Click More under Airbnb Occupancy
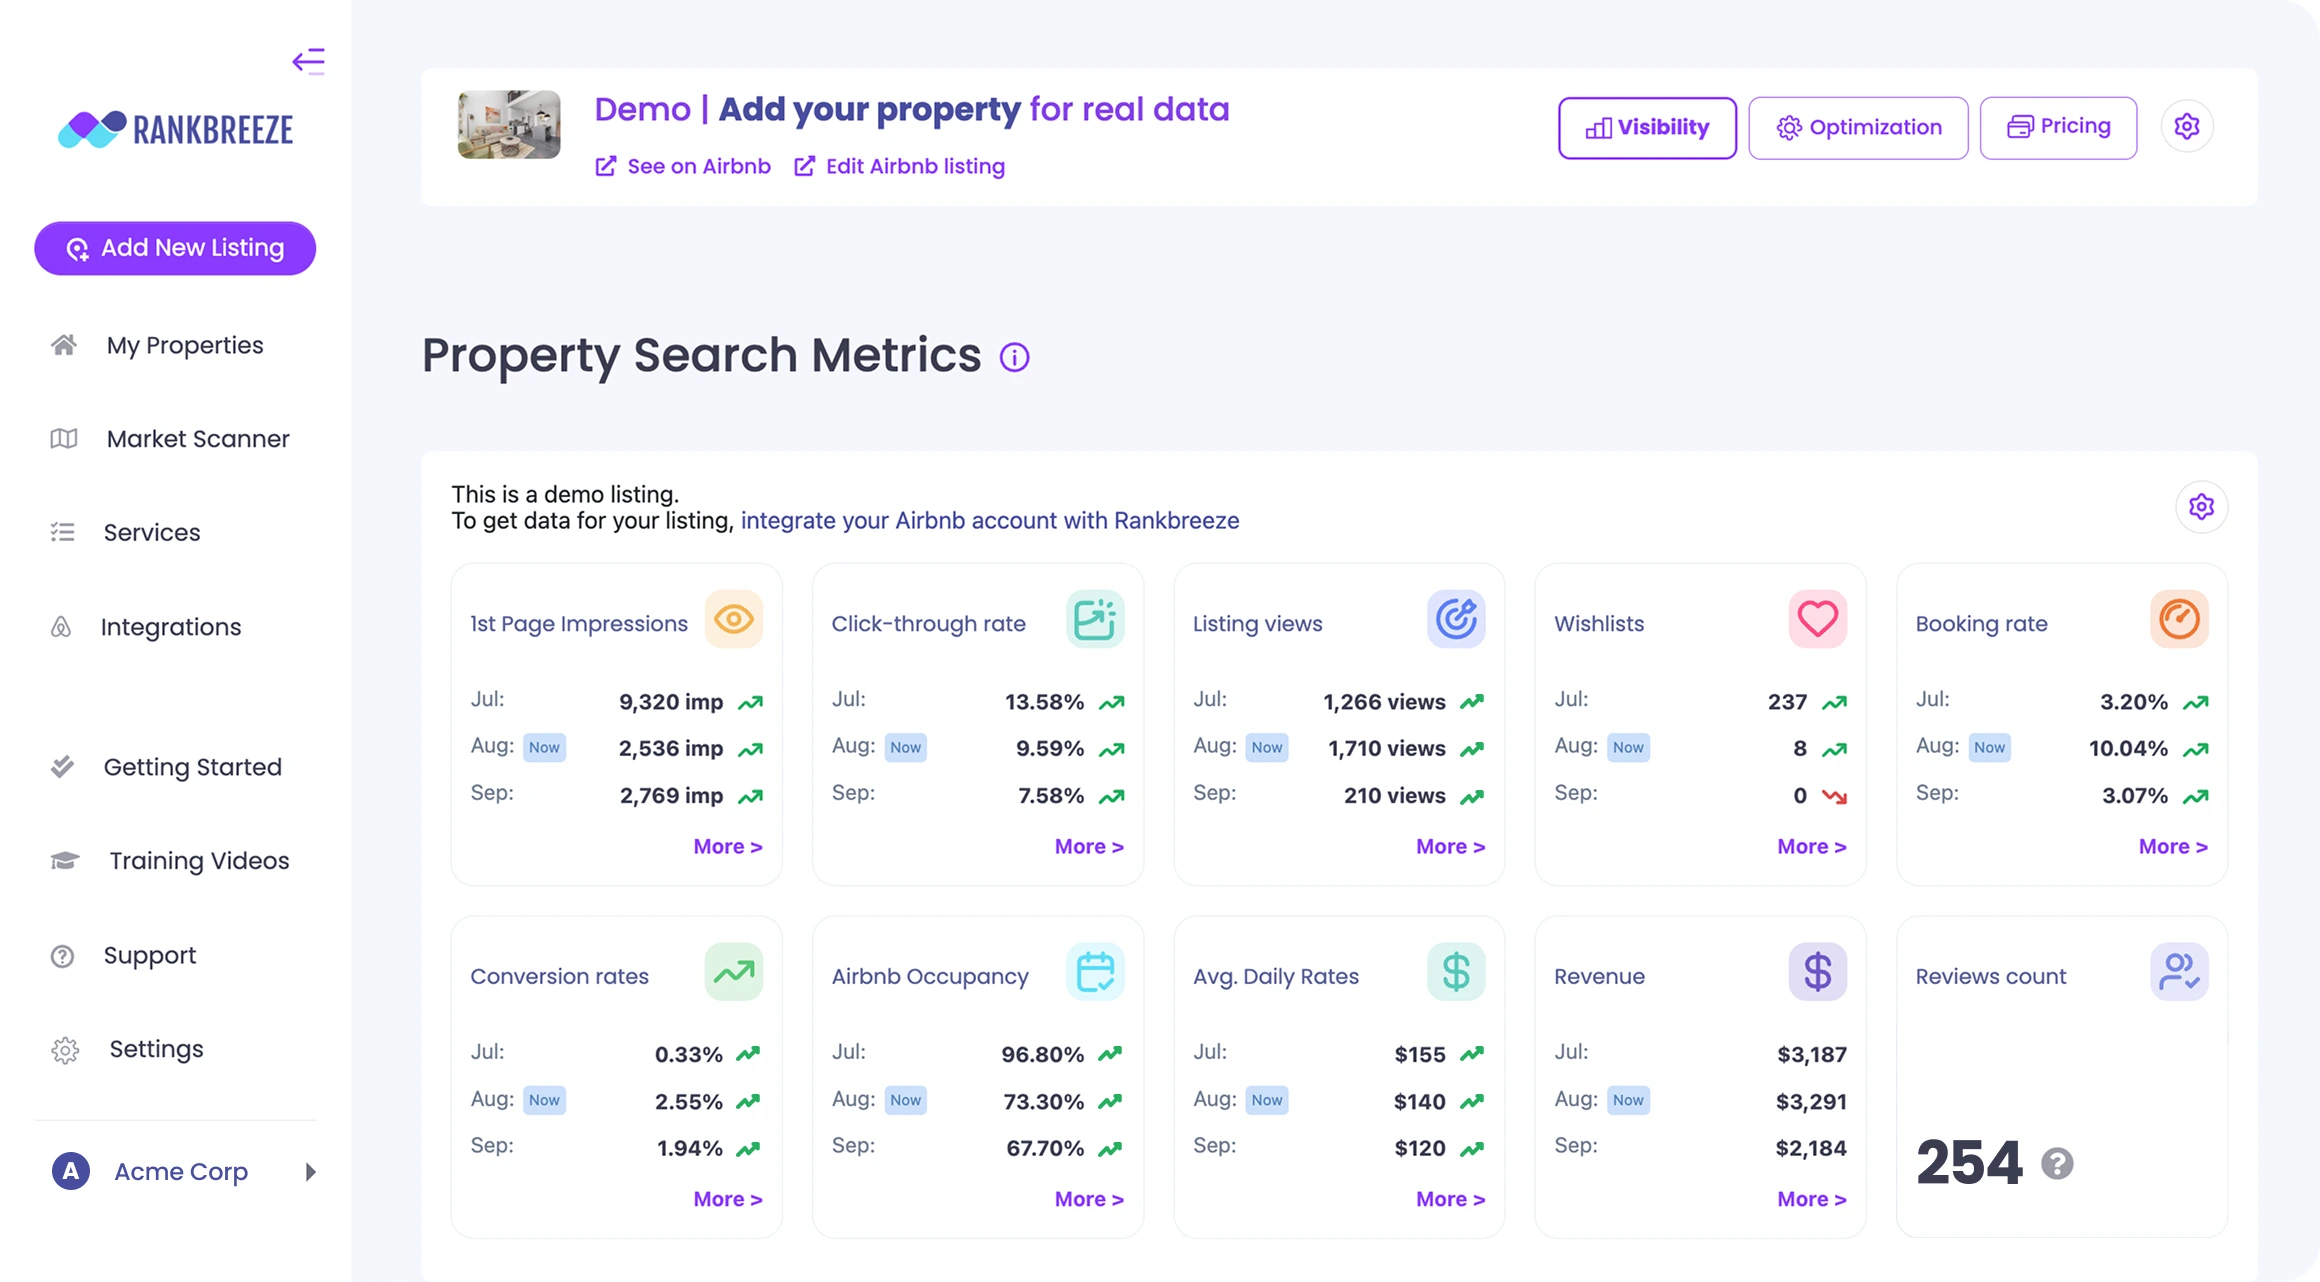2320x1282 pixels. [1089, 1199]
